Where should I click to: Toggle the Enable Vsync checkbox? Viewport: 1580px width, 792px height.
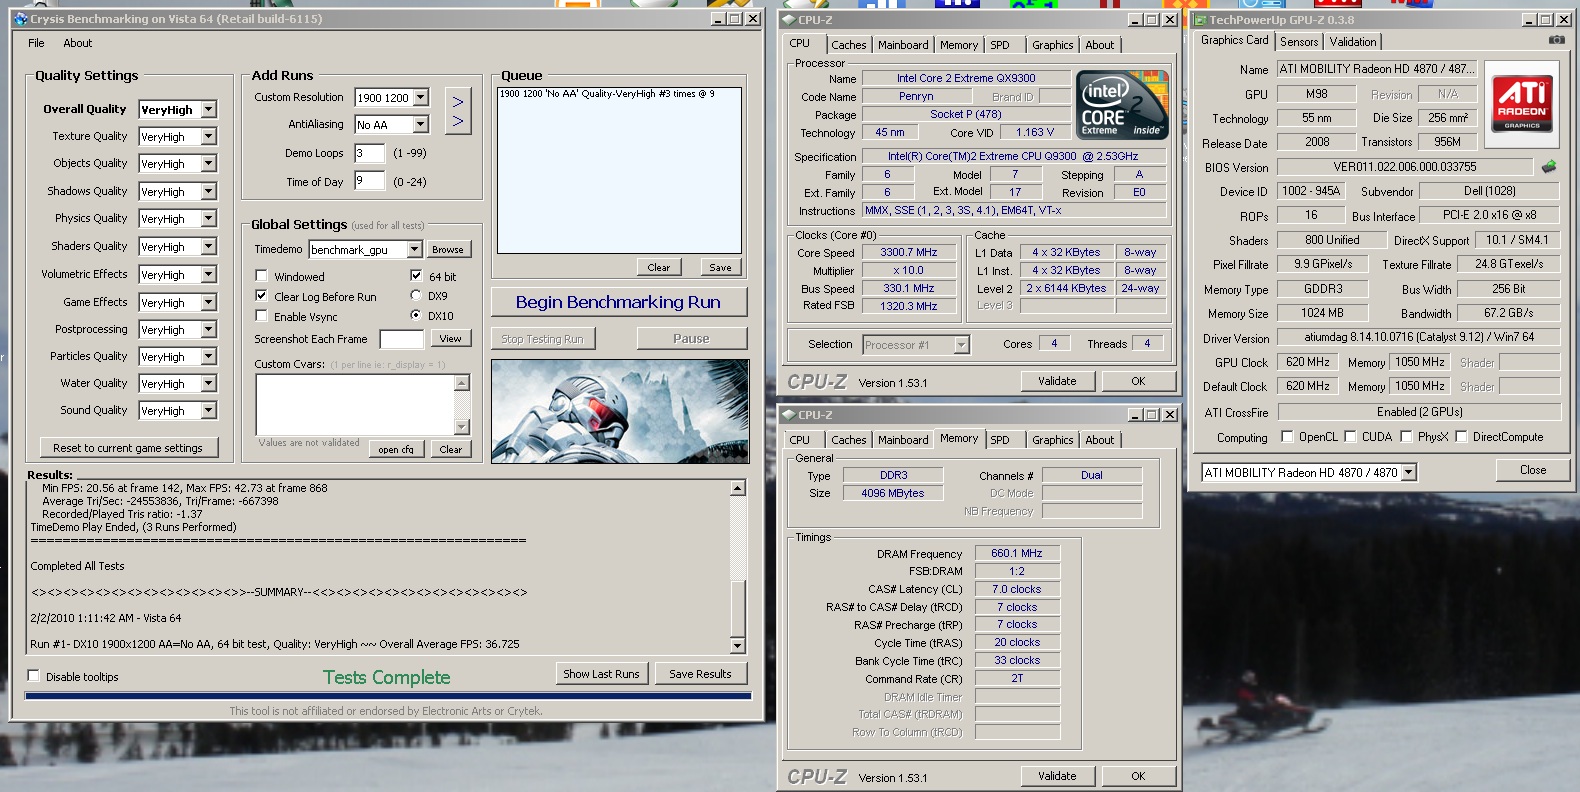click(261, 316)
